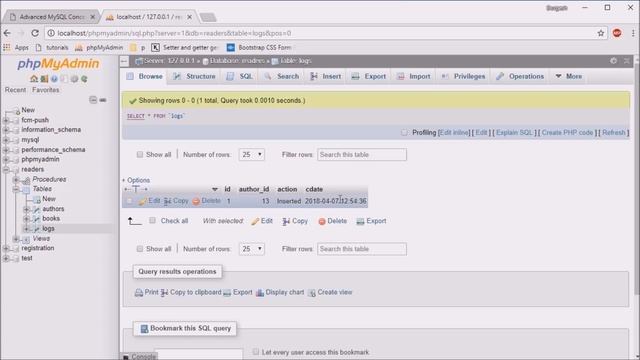Image resolution: width=640 pixels, height=360 pixels.
Task: Expand the information_schema database node
Action: [6, 130]
